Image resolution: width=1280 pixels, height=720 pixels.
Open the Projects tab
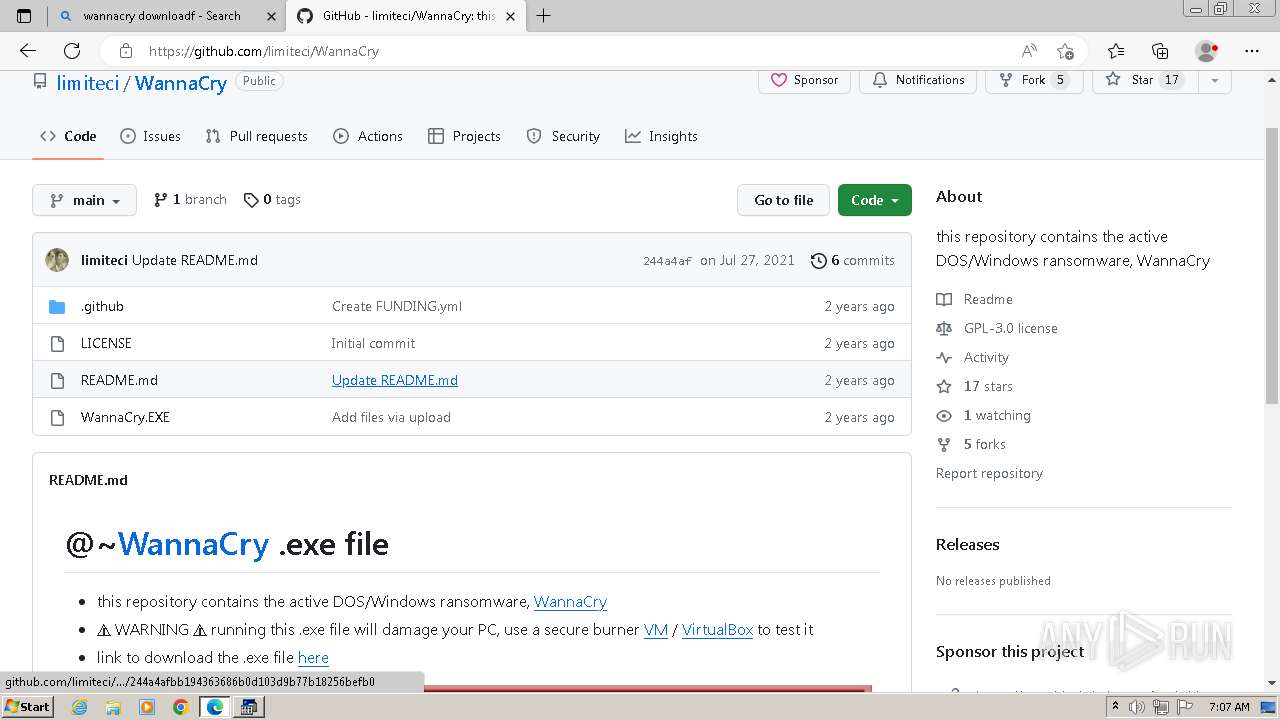[x=464, y=136]
